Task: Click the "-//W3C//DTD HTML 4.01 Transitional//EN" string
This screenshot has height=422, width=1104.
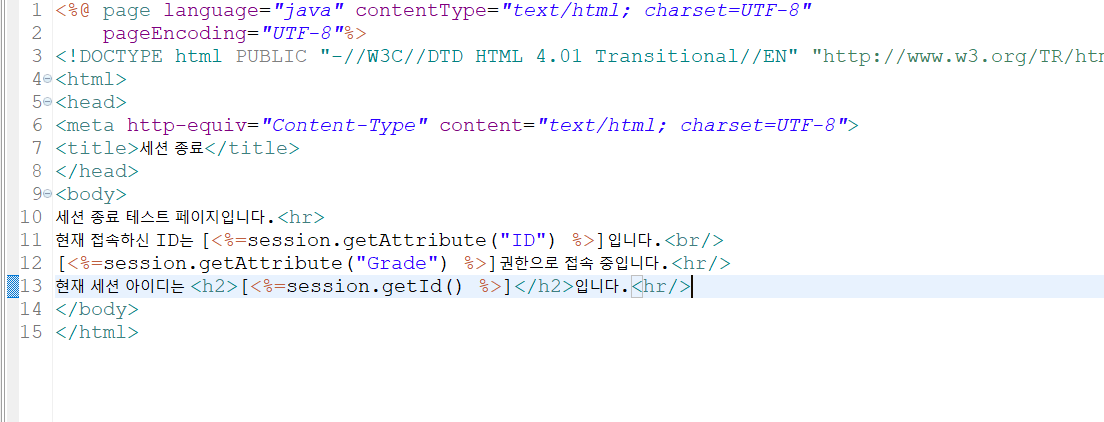Action: click(x=560, y=57)
